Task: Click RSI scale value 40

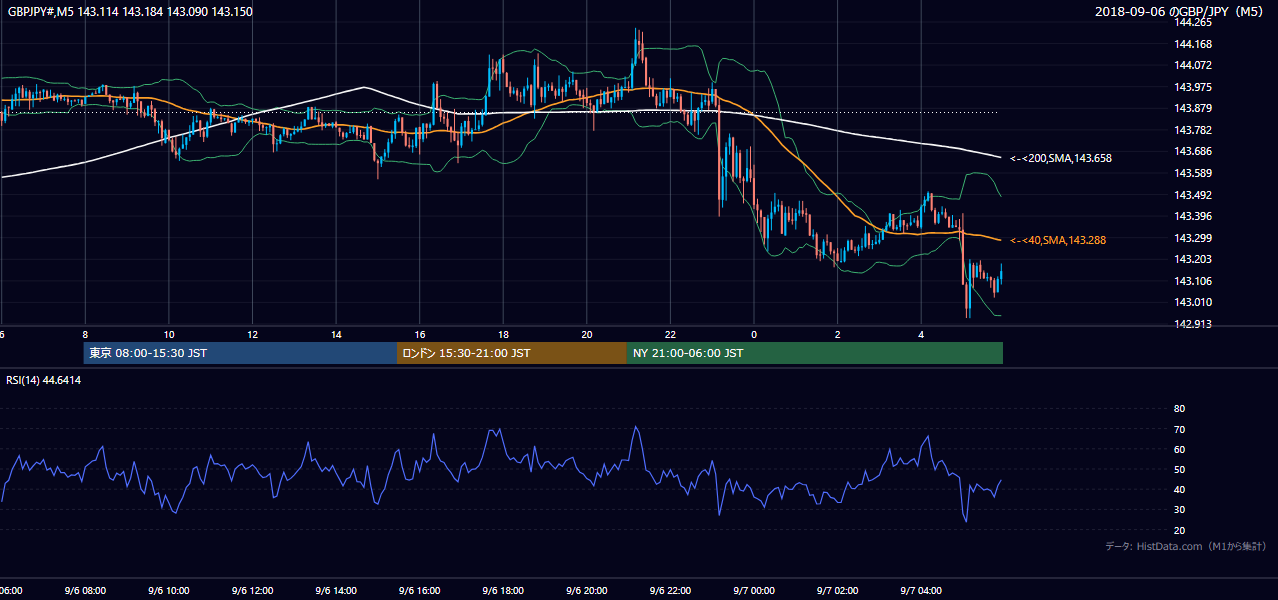Action: pos(1179,489)
